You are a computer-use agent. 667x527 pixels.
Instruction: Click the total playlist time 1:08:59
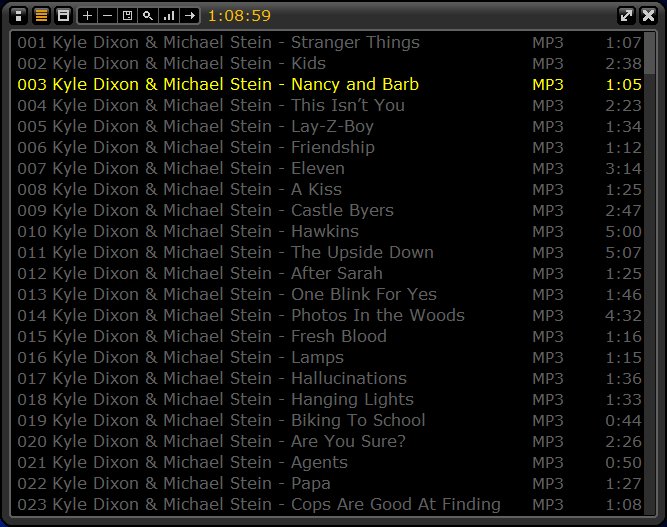tap(239, 16)
